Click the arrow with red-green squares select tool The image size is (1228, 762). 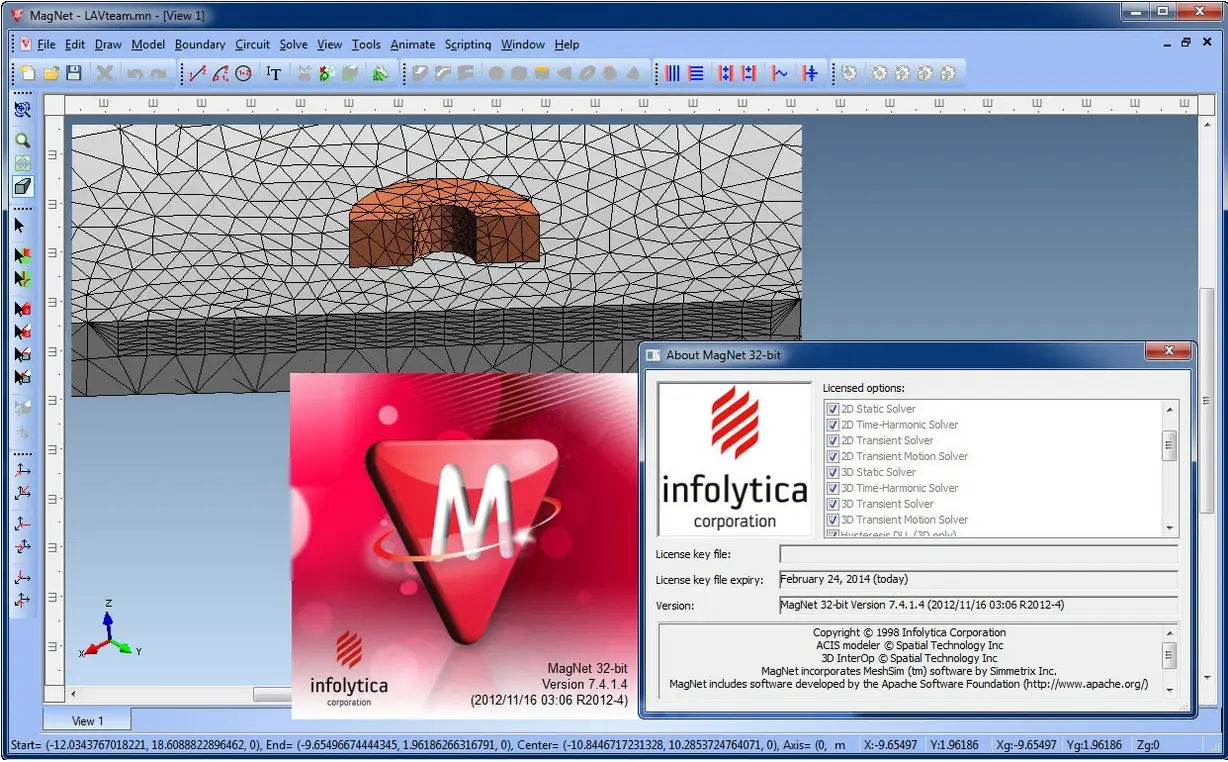[22, 256]
